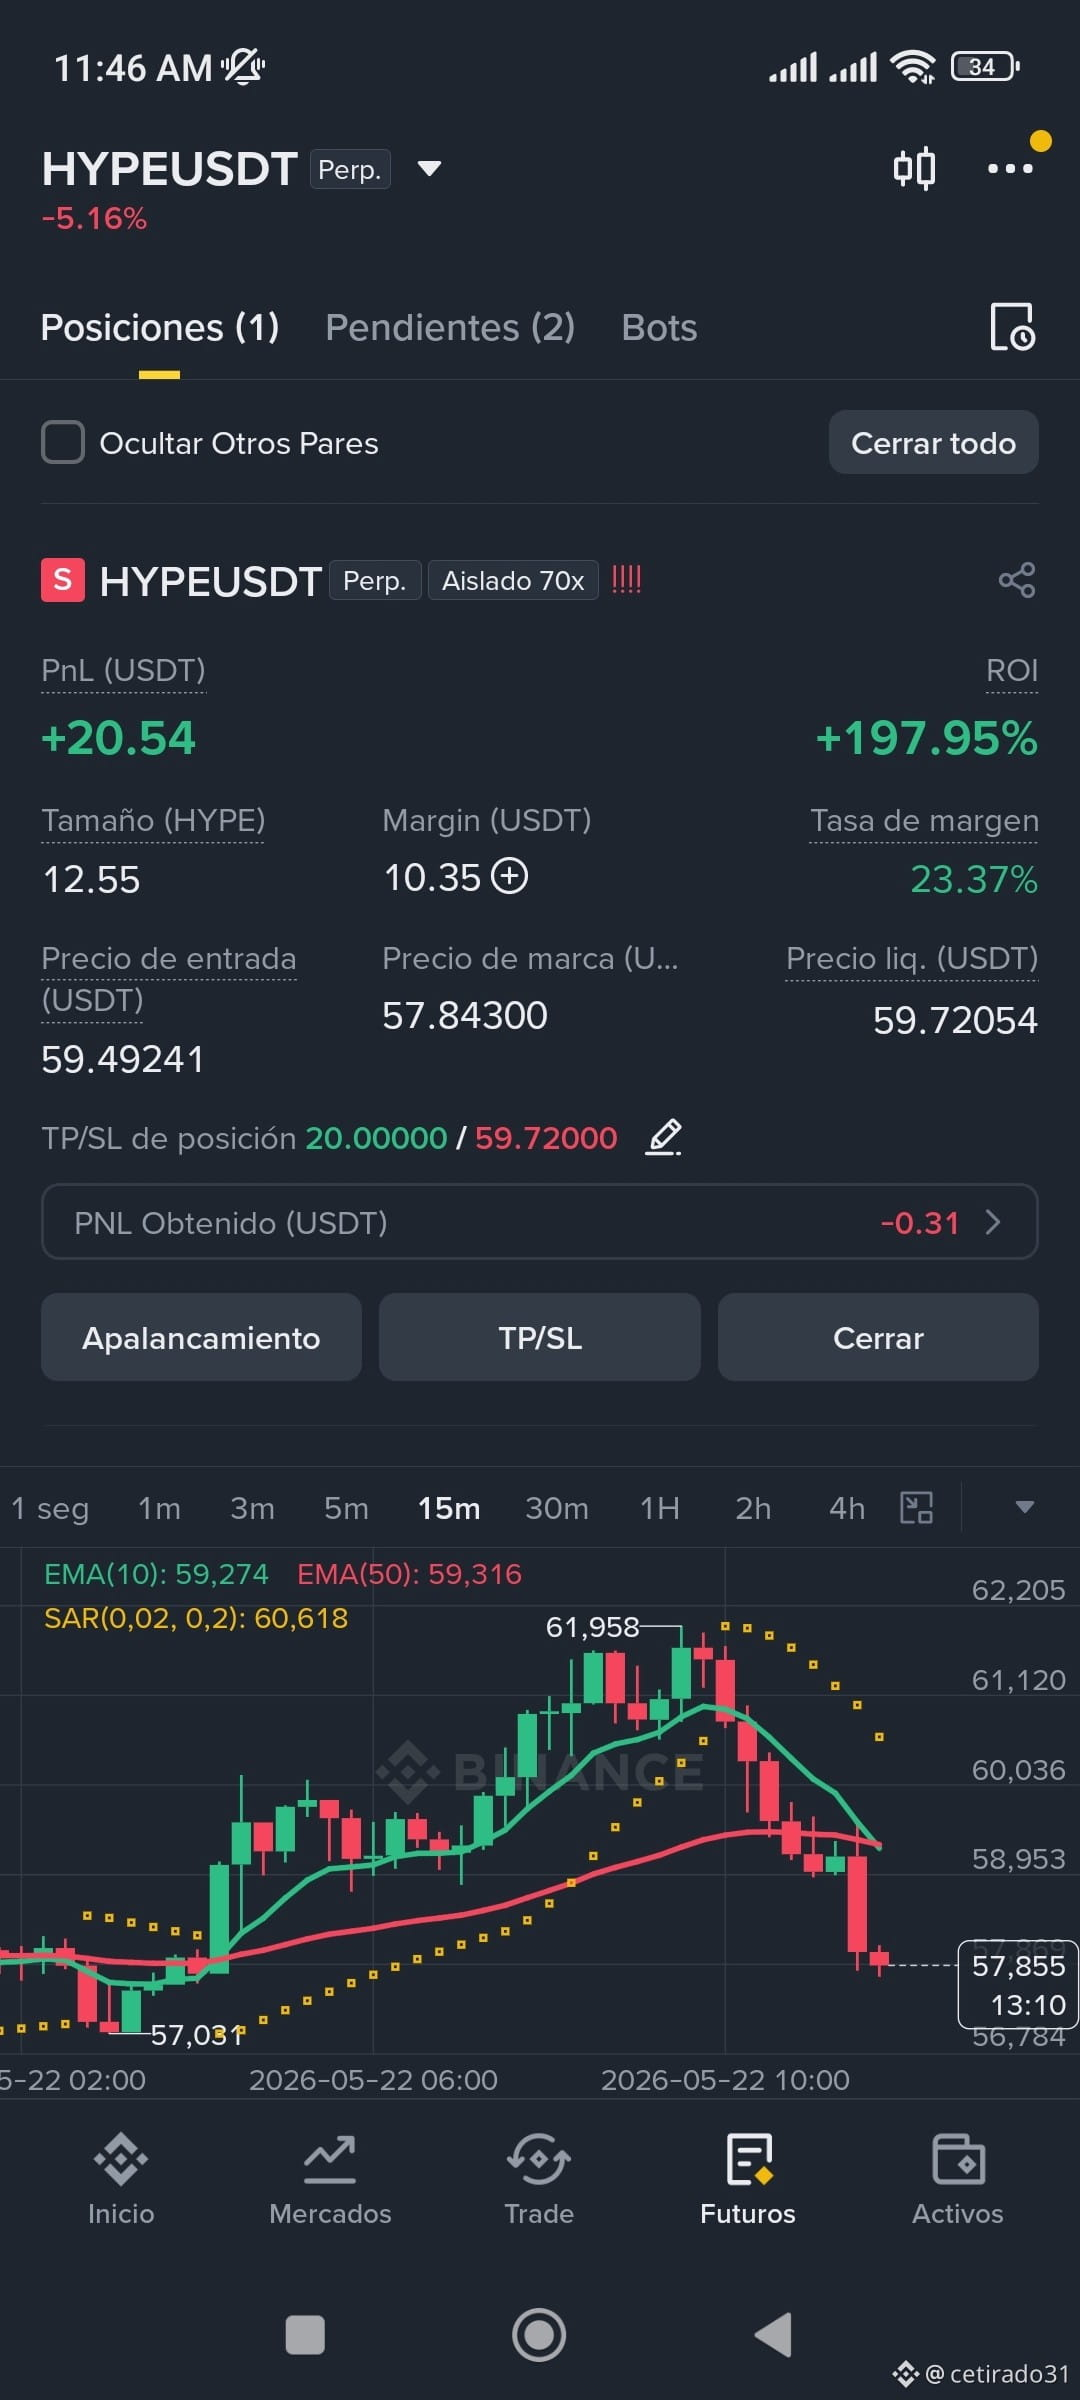
Task: Open the Activos tab
Action: (x=957, y=2180)
